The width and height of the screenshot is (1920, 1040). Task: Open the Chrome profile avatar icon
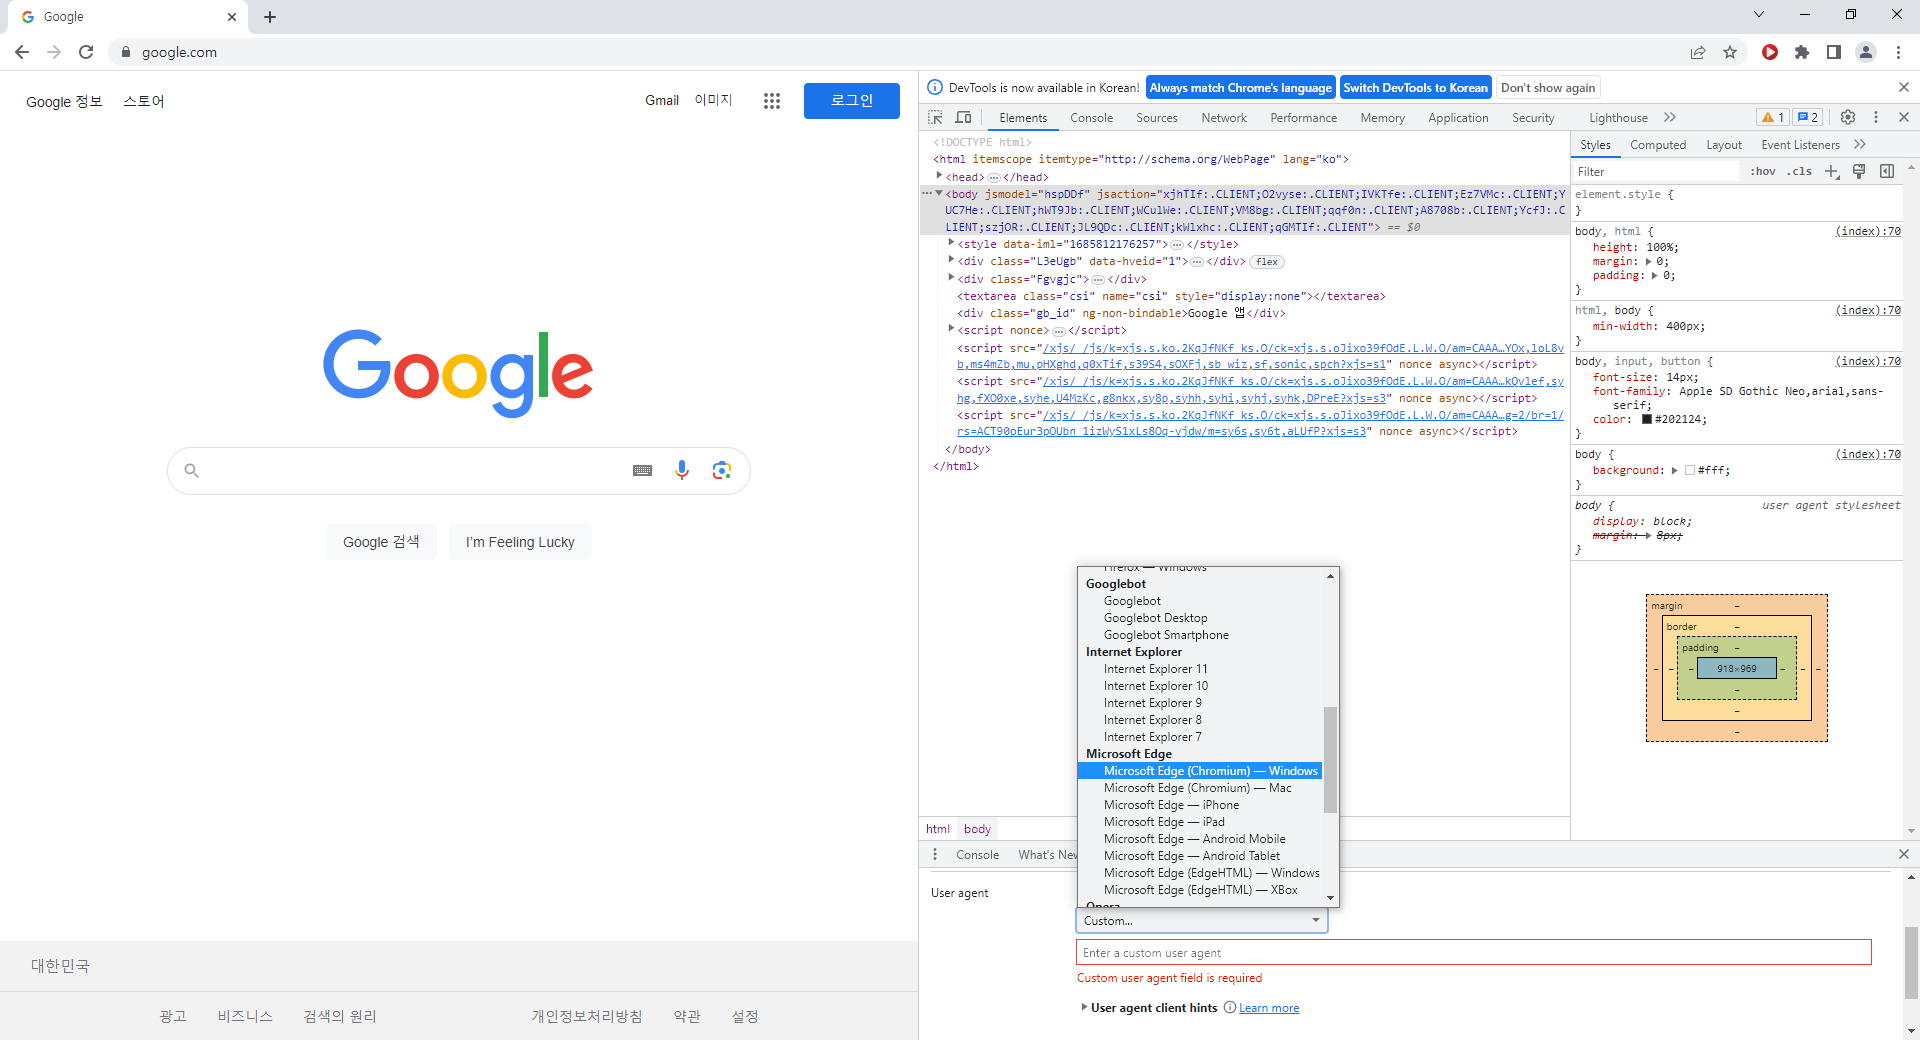(x=1866, y=52)
